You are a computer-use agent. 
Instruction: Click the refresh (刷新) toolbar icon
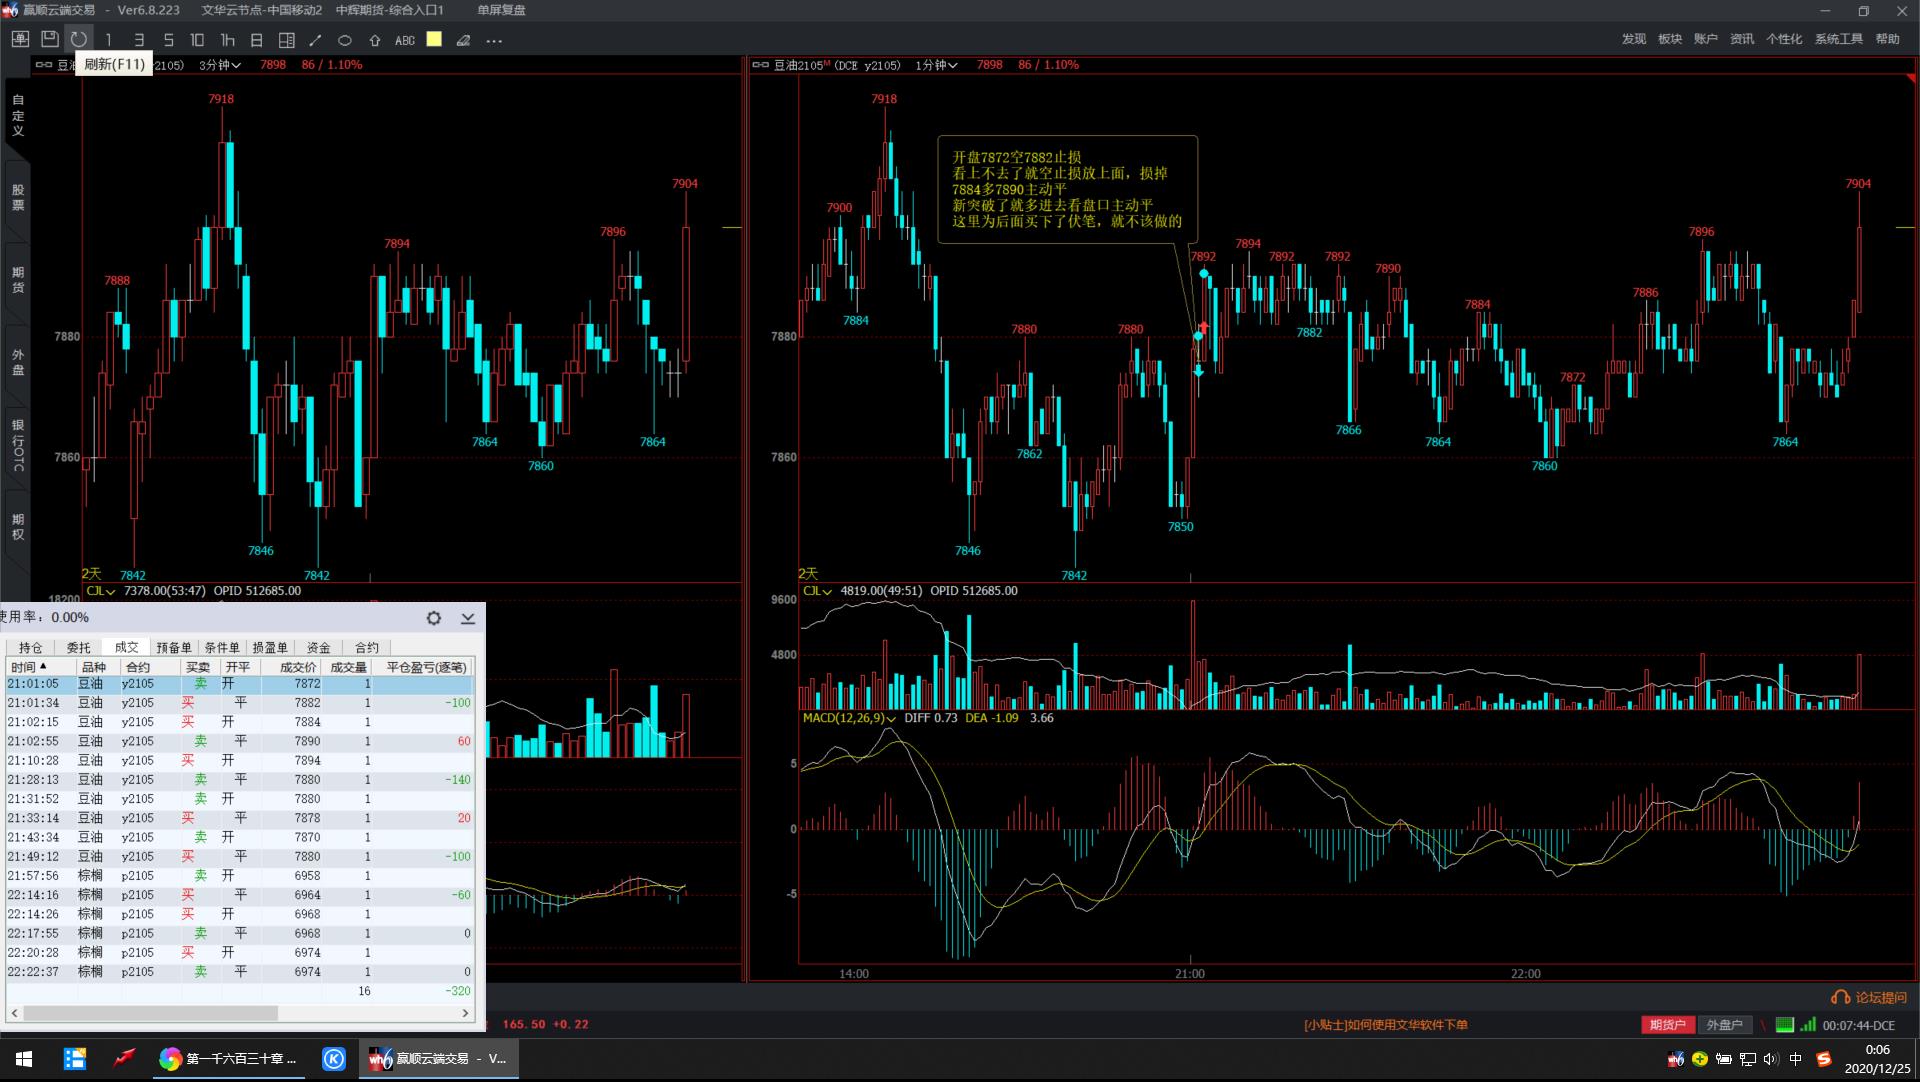(79, 40)
